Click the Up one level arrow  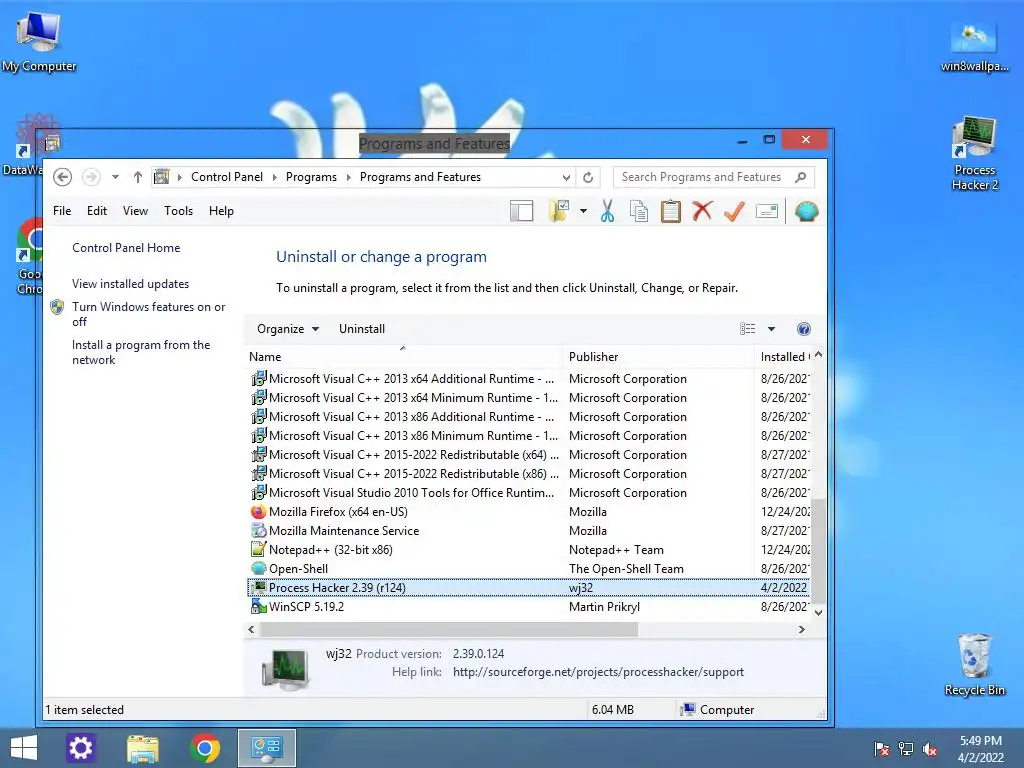(x=137, y=177)
